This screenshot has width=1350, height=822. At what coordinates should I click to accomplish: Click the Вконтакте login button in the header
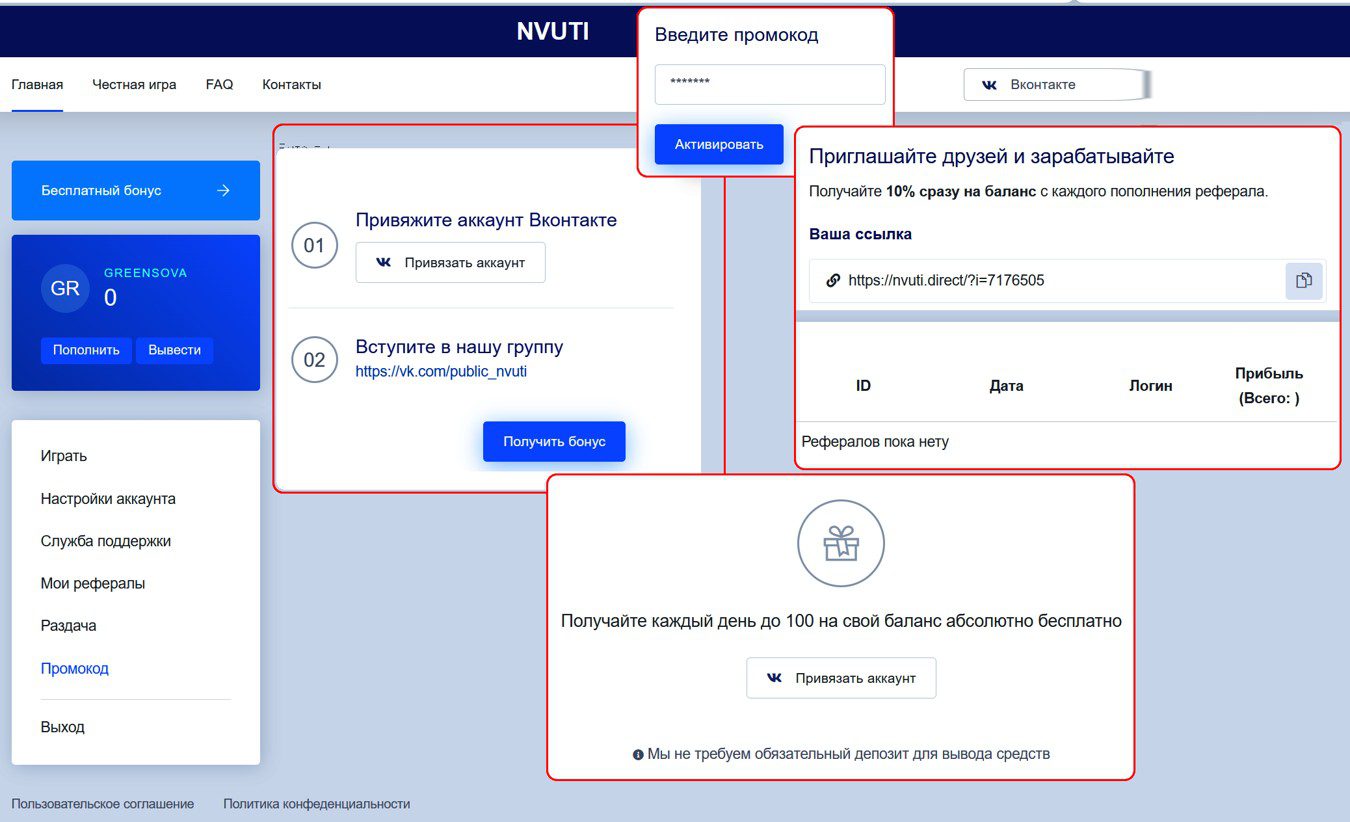coord(1056,85)
